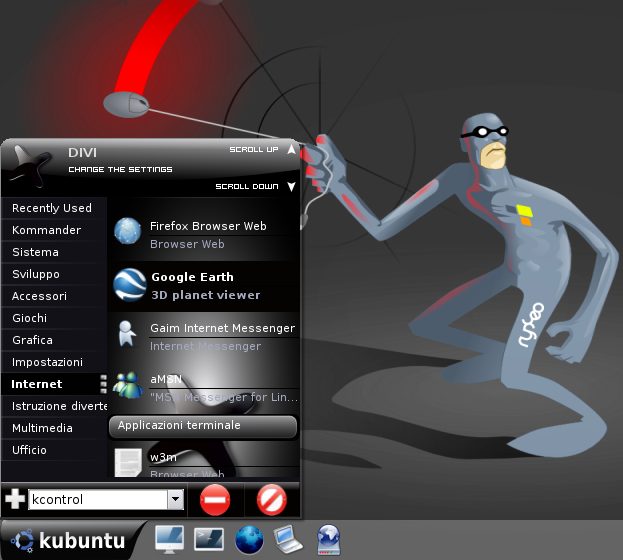The width and height of the screenshot is (623, 560).
Task: Click the Scroll Down arrow
Action: (292, 186)
